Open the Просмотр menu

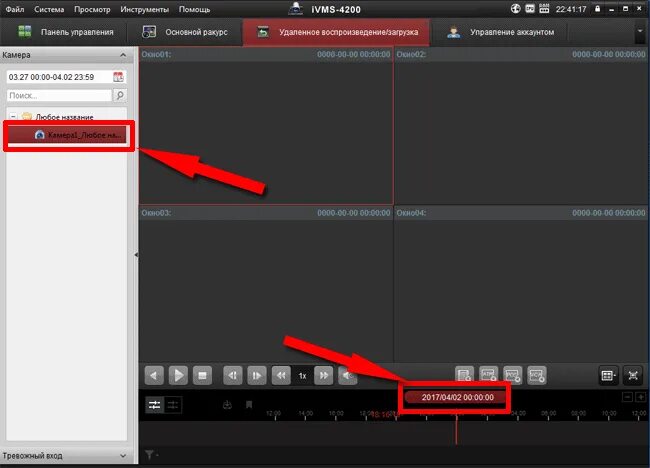(x=92, y=9)
